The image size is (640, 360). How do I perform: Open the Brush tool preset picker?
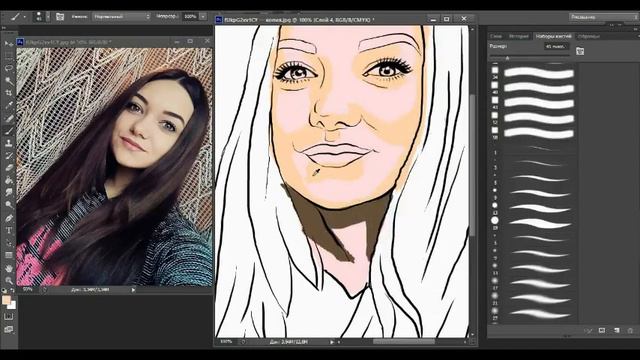coord(17,17)
